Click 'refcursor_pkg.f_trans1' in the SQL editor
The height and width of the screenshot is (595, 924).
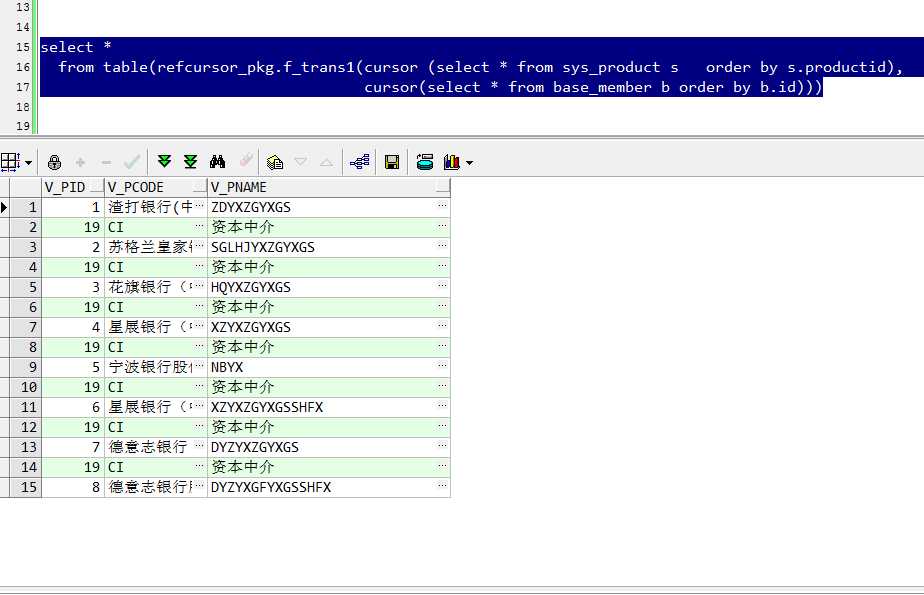(256, 67)
